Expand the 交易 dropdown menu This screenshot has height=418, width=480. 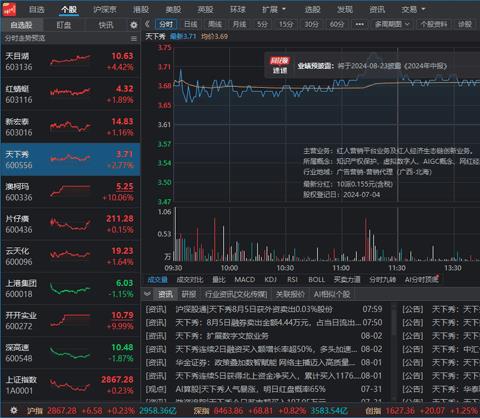click(413, 9)
